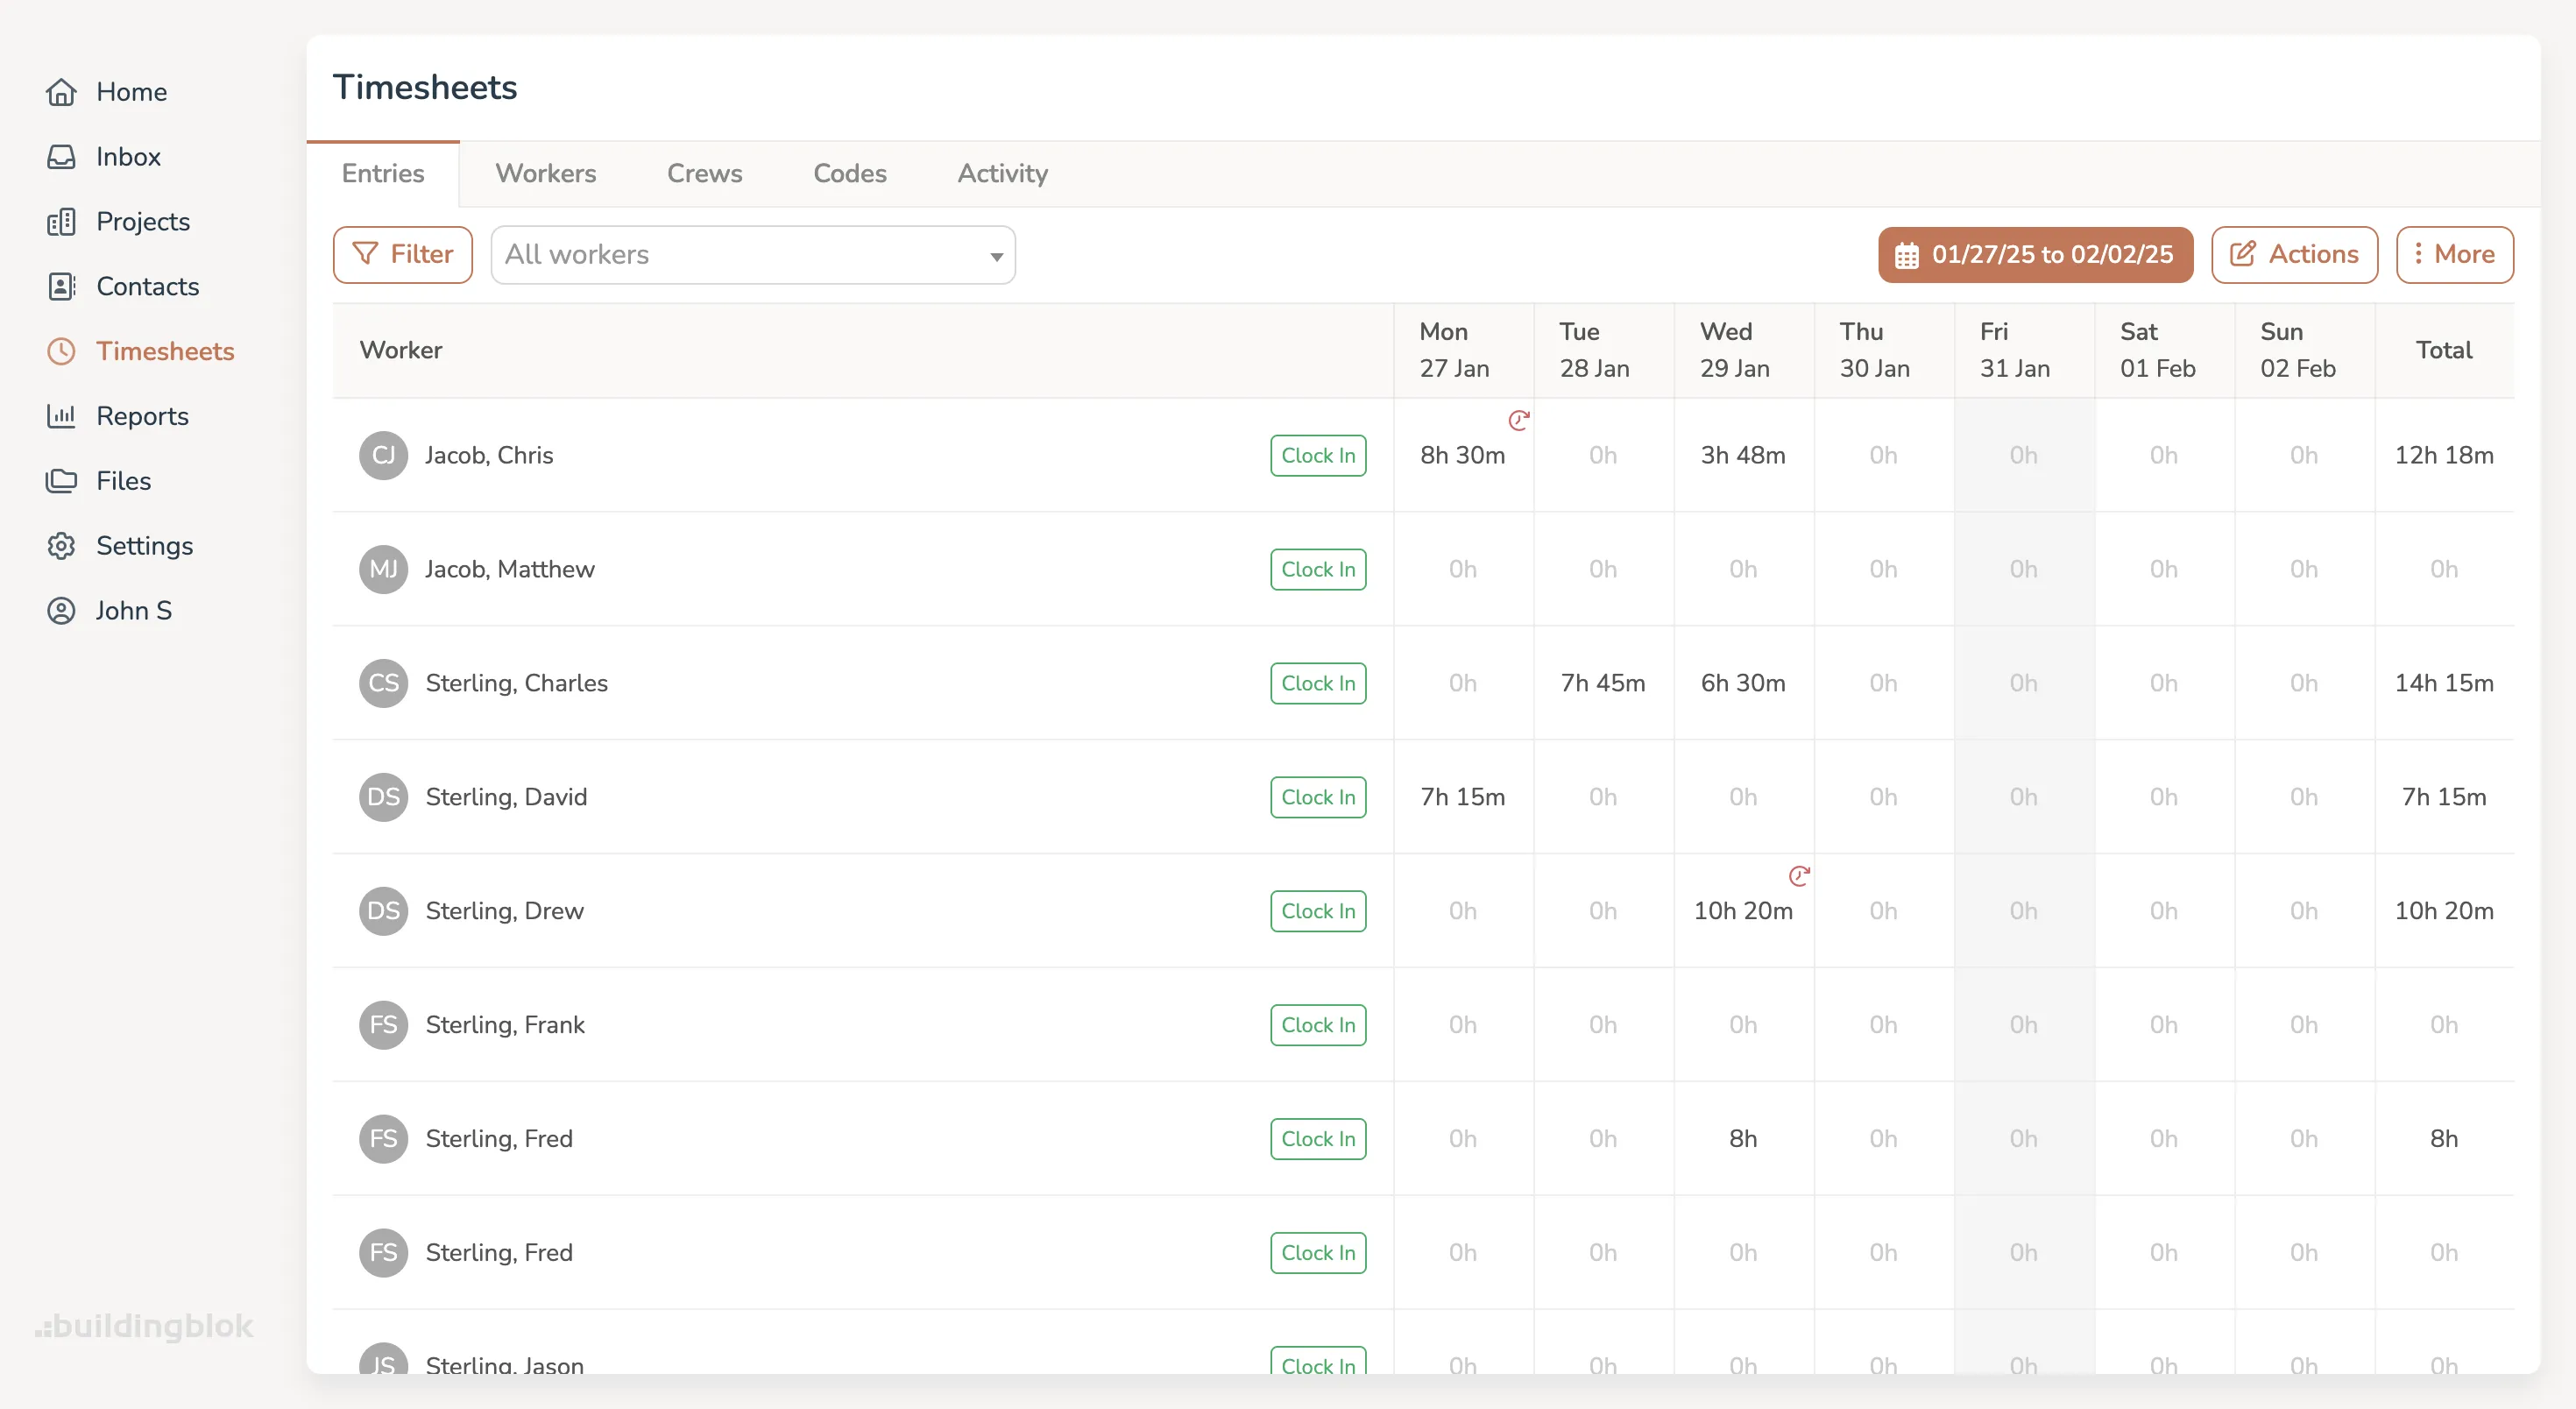
Task: Clock In Sterling, Charles
Action: tap(1317, 683)
